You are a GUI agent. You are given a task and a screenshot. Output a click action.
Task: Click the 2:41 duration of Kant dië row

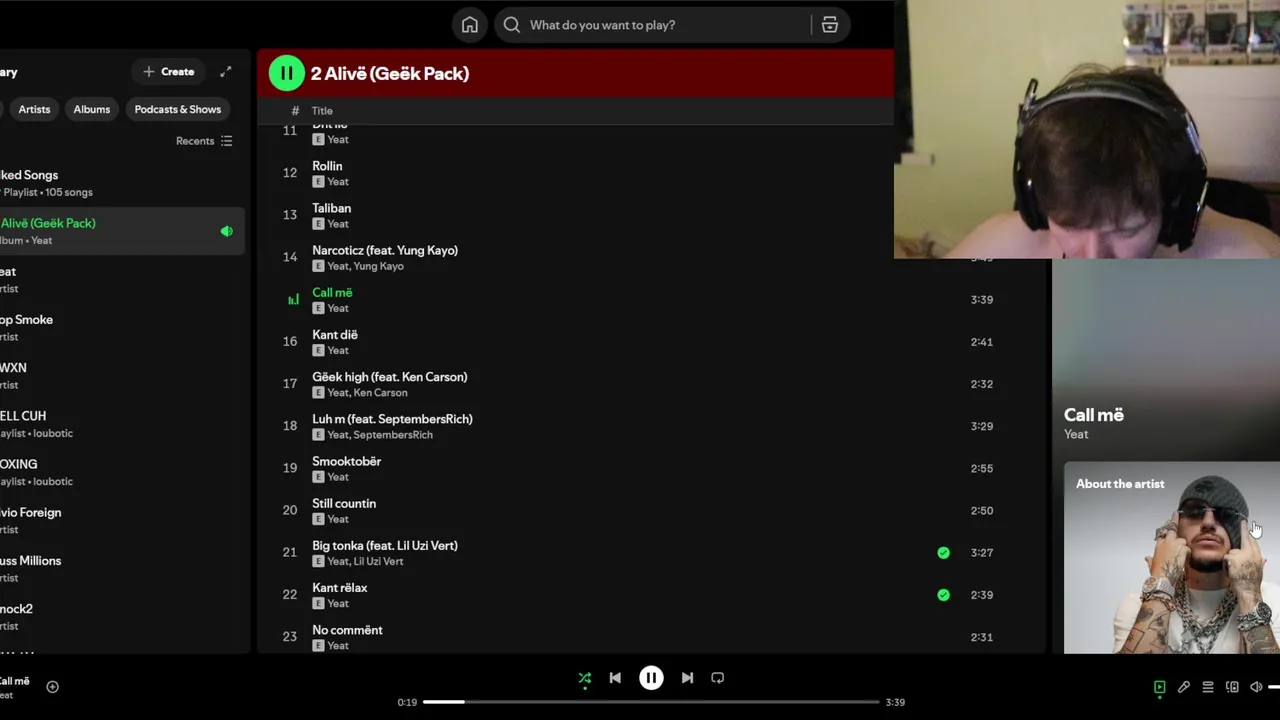pos(981,342)
